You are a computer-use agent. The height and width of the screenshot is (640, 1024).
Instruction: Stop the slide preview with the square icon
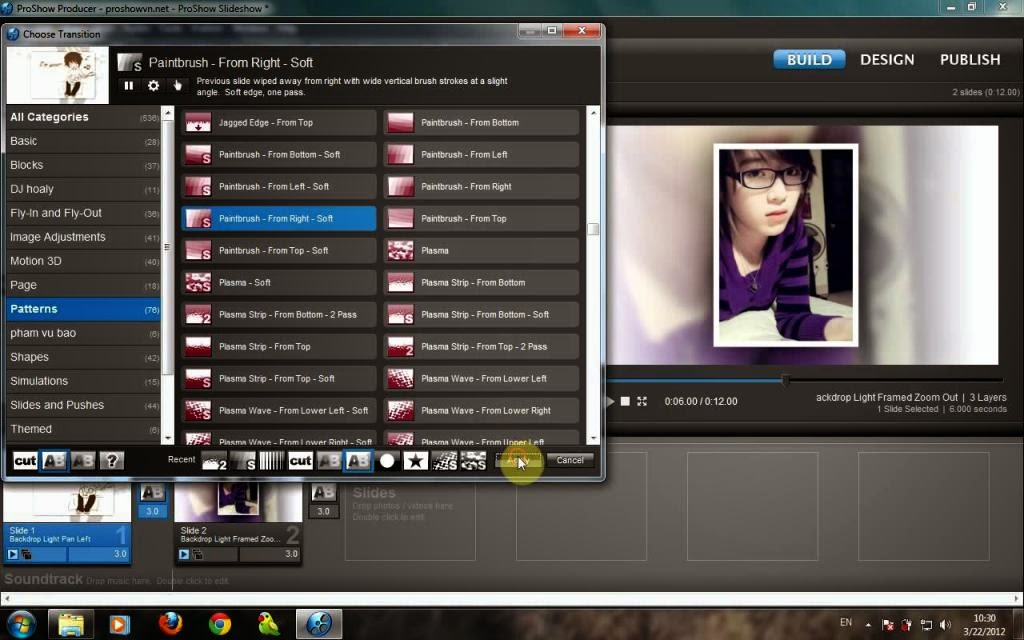624,400
